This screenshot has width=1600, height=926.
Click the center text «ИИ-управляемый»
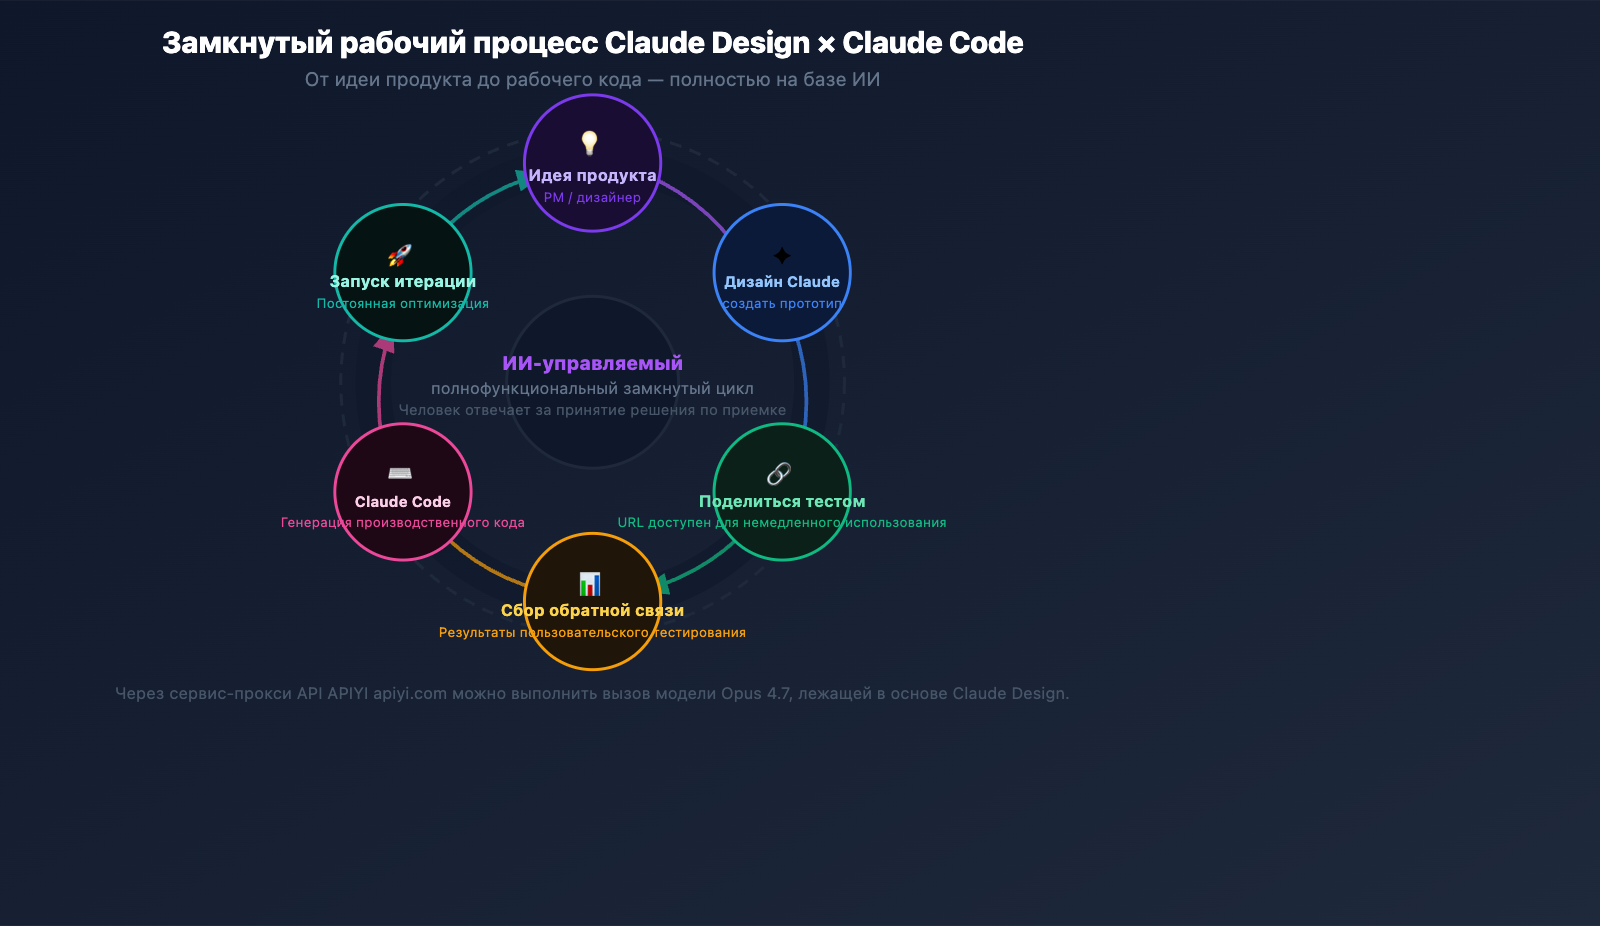(594, 363)
